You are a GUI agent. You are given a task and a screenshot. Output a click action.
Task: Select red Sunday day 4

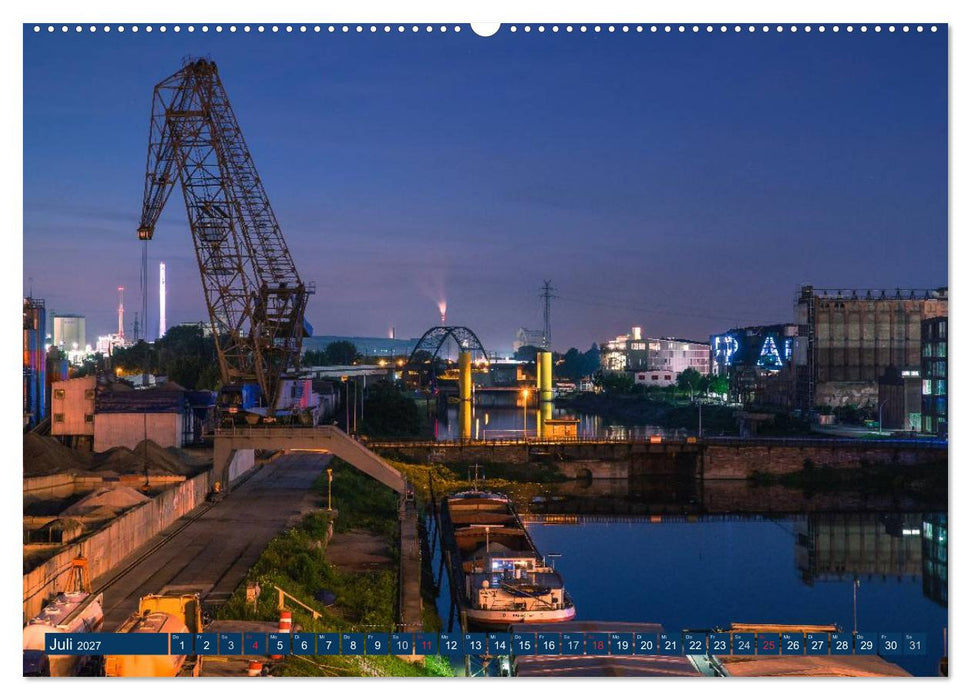click(x=255, y=644)
